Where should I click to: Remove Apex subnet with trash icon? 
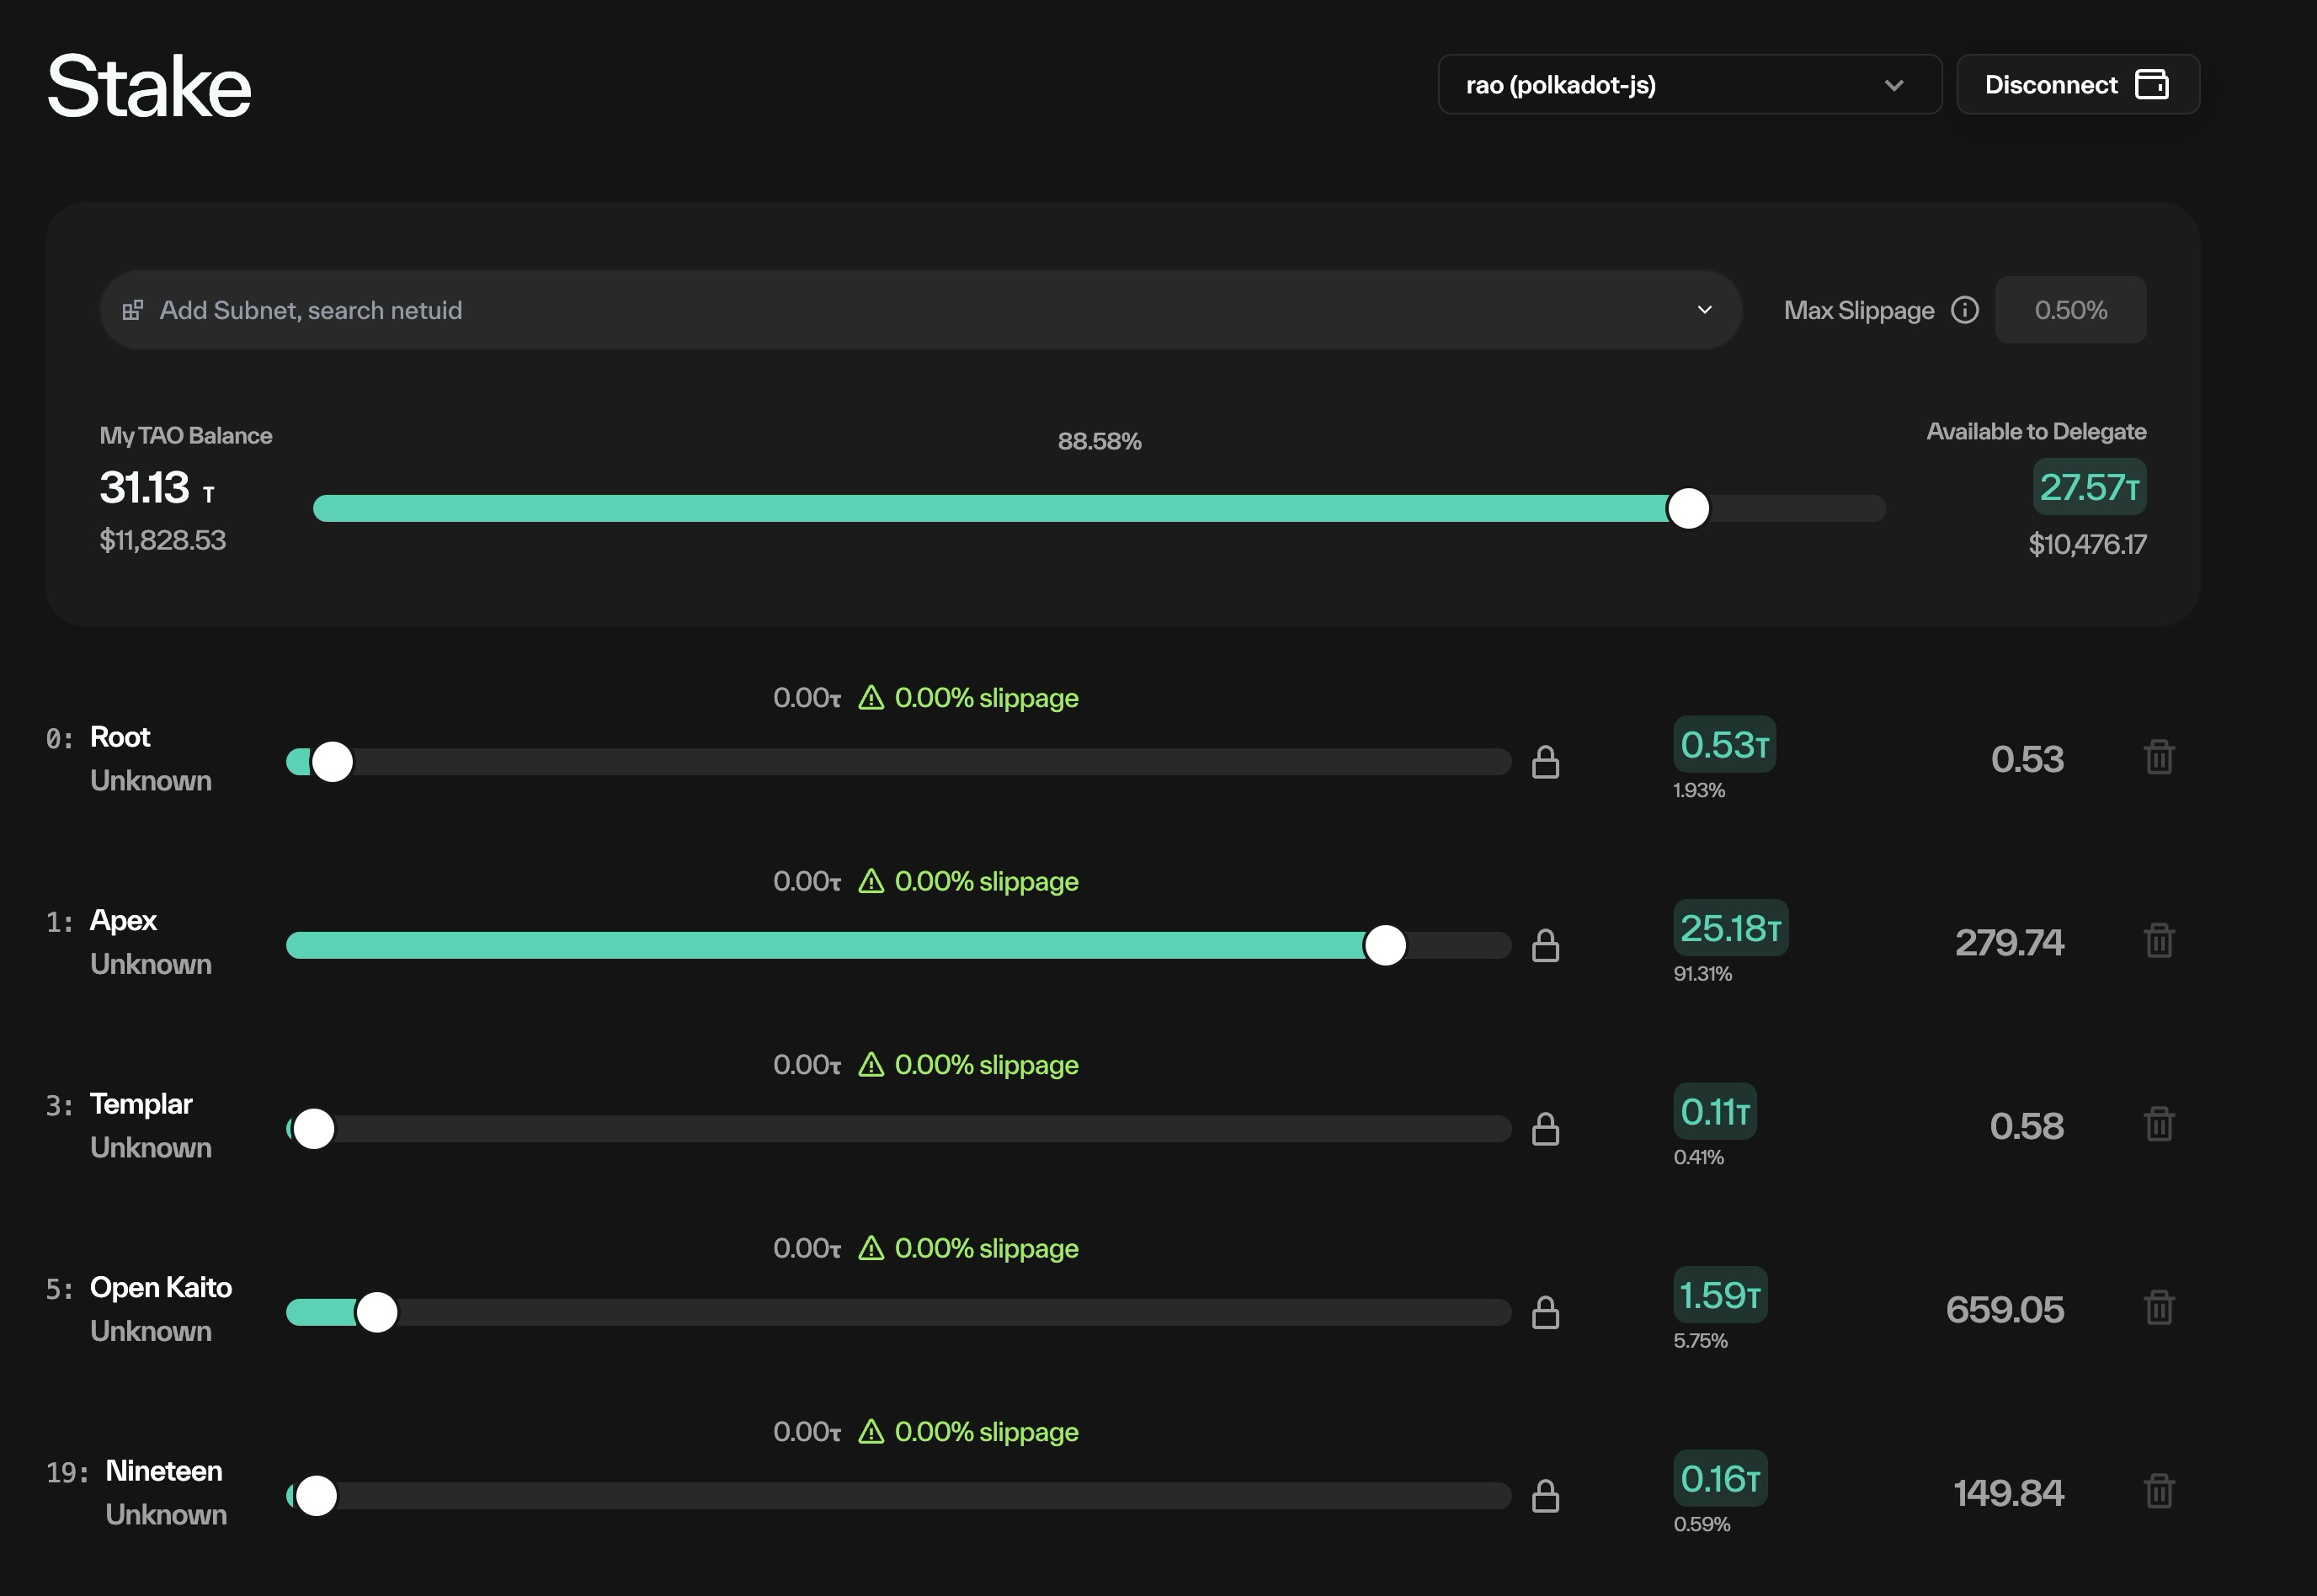click(2159, 940)
